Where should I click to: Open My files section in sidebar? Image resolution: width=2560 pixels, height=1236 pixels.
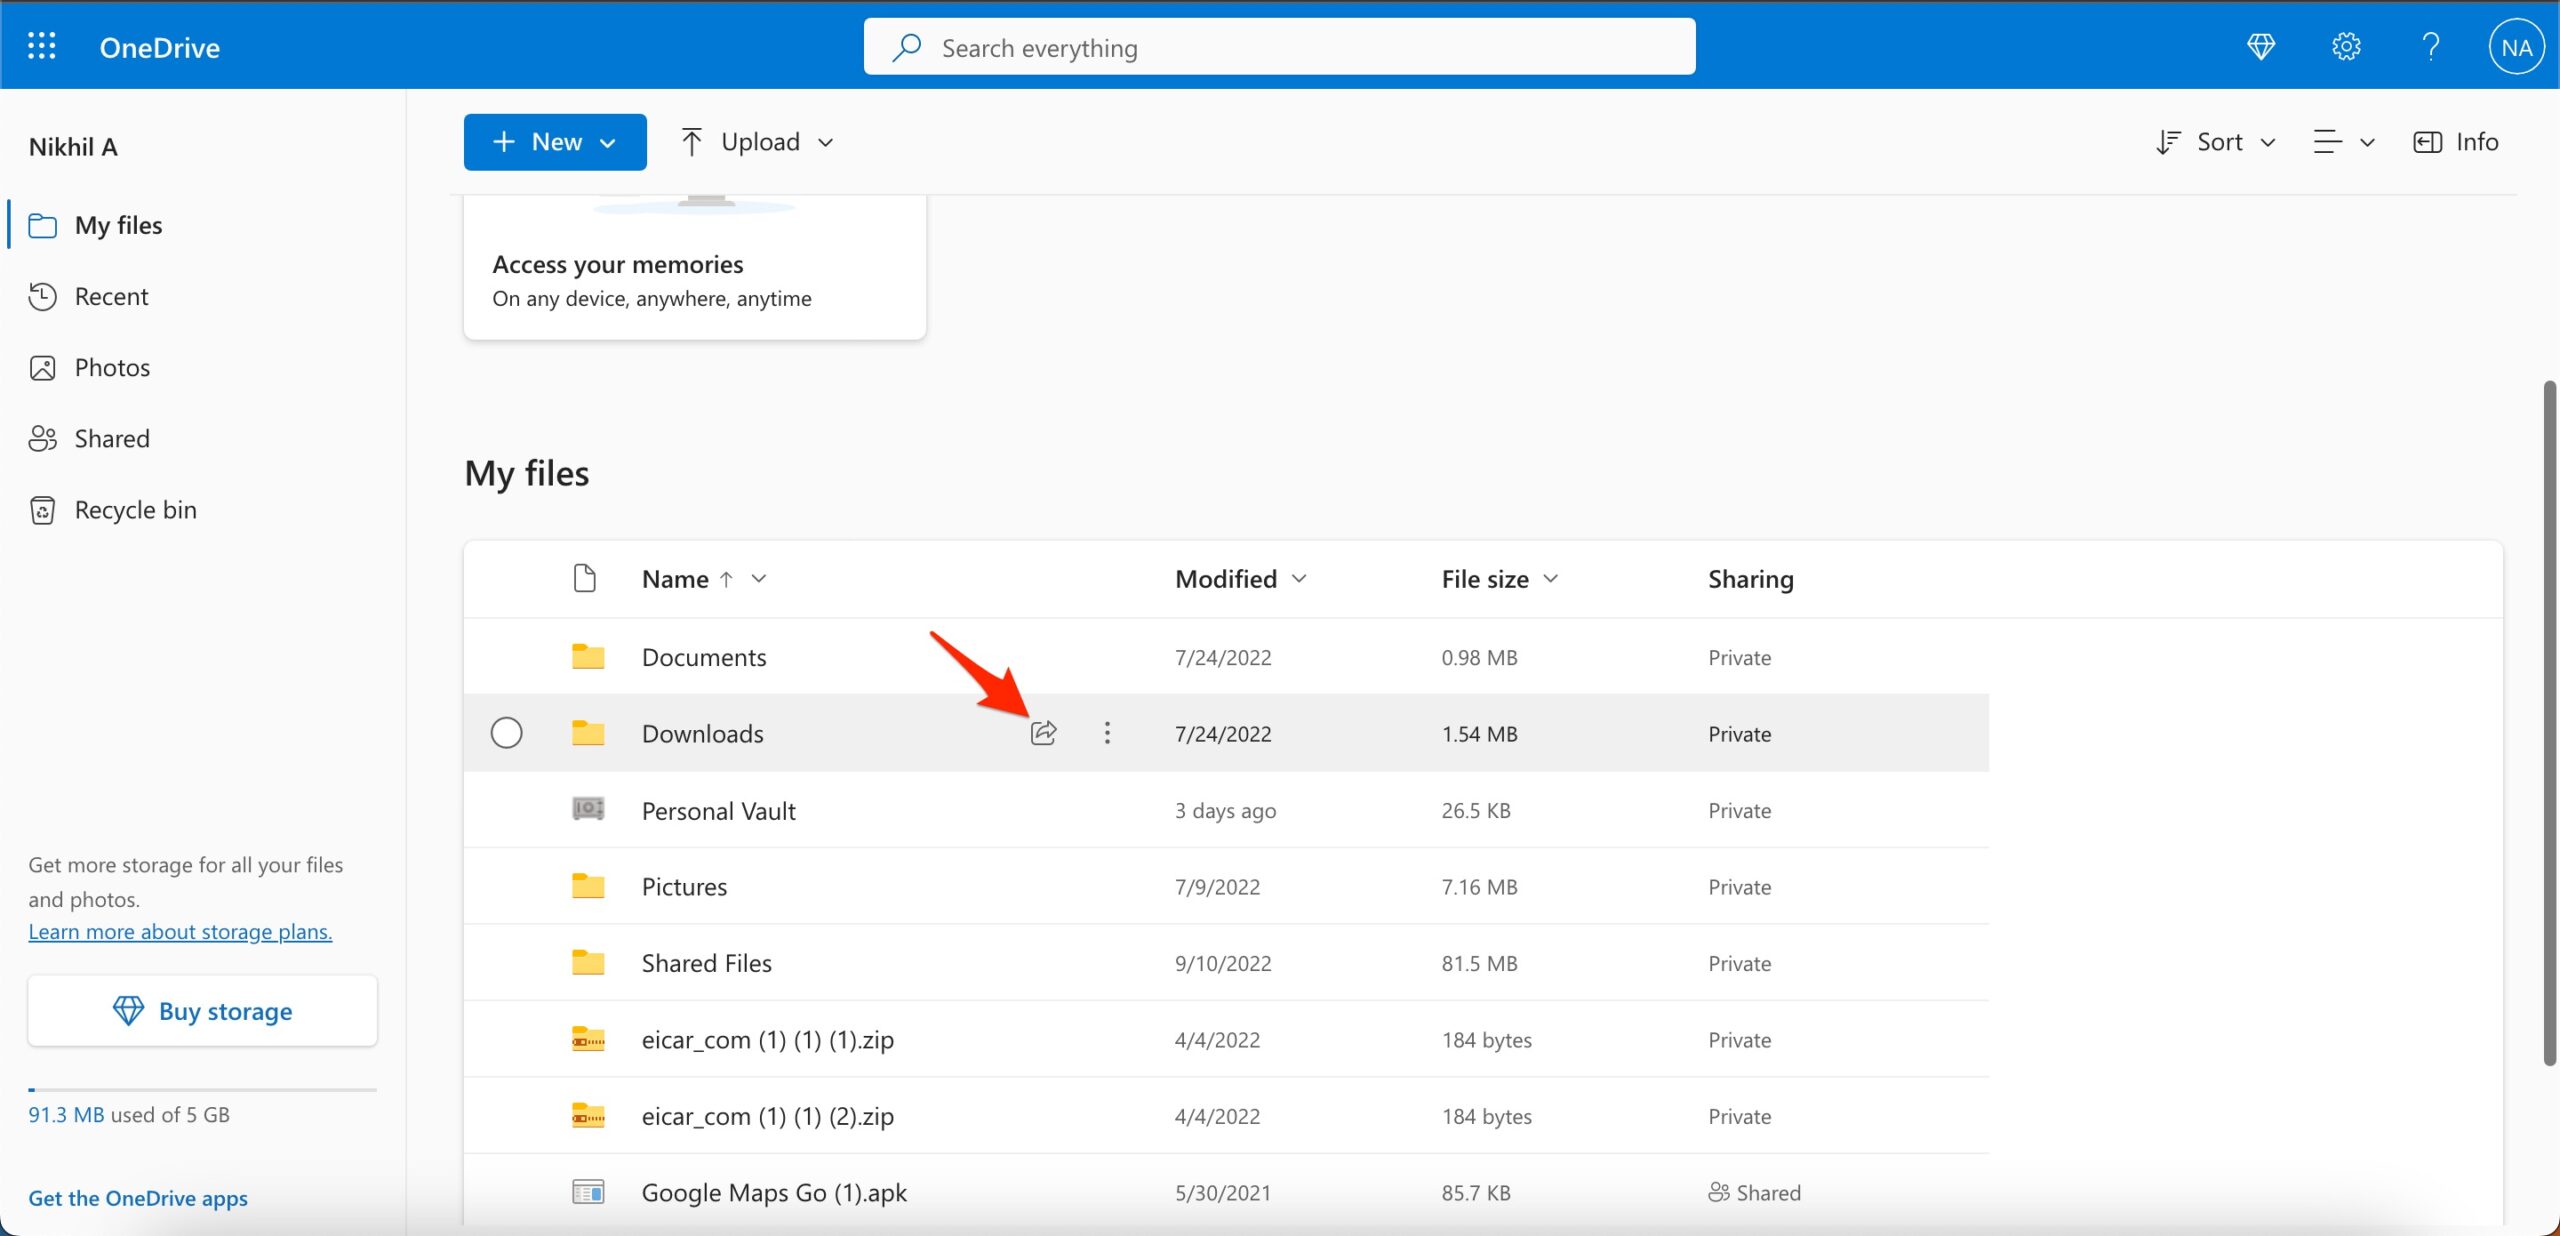118,222
